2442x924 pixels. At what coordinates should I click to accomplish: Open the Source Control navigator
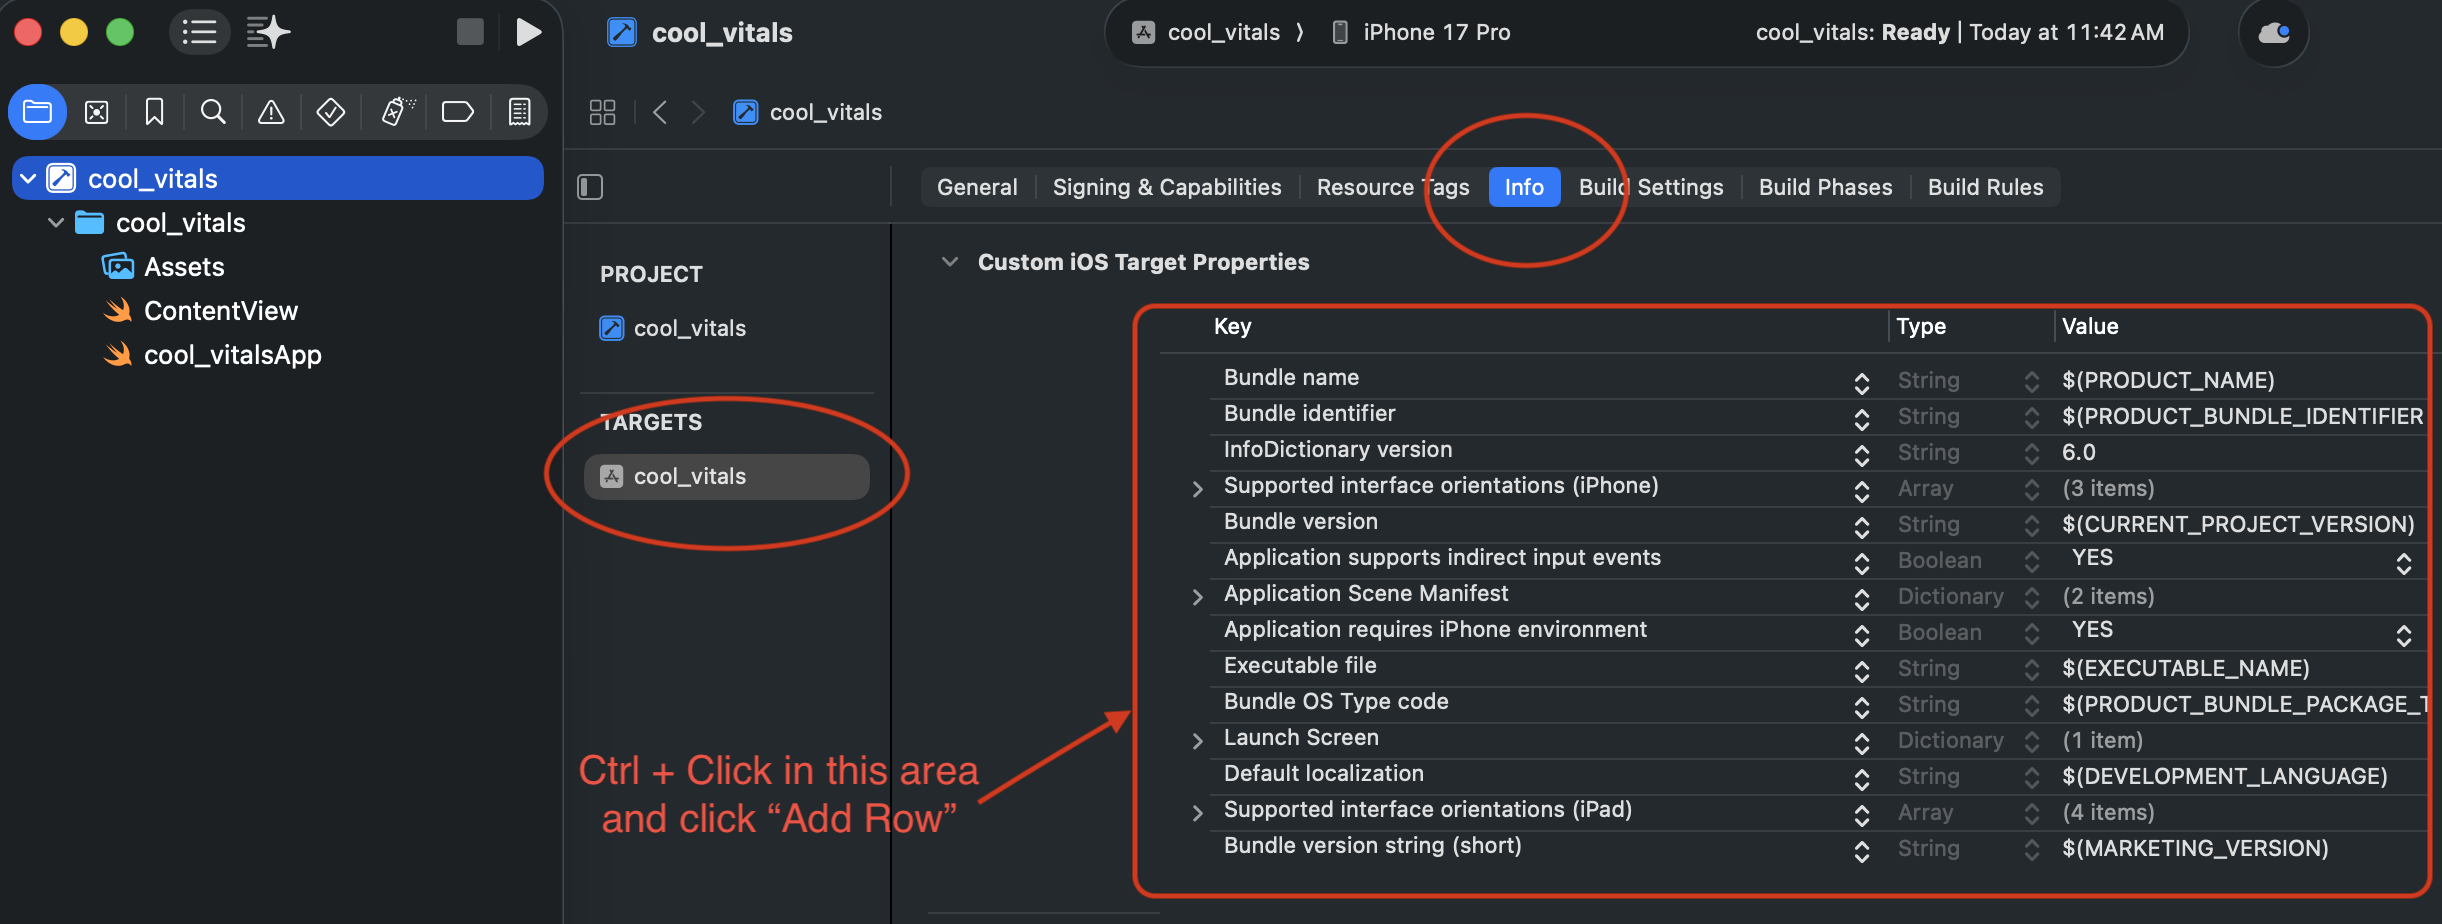tap(97, 112)
